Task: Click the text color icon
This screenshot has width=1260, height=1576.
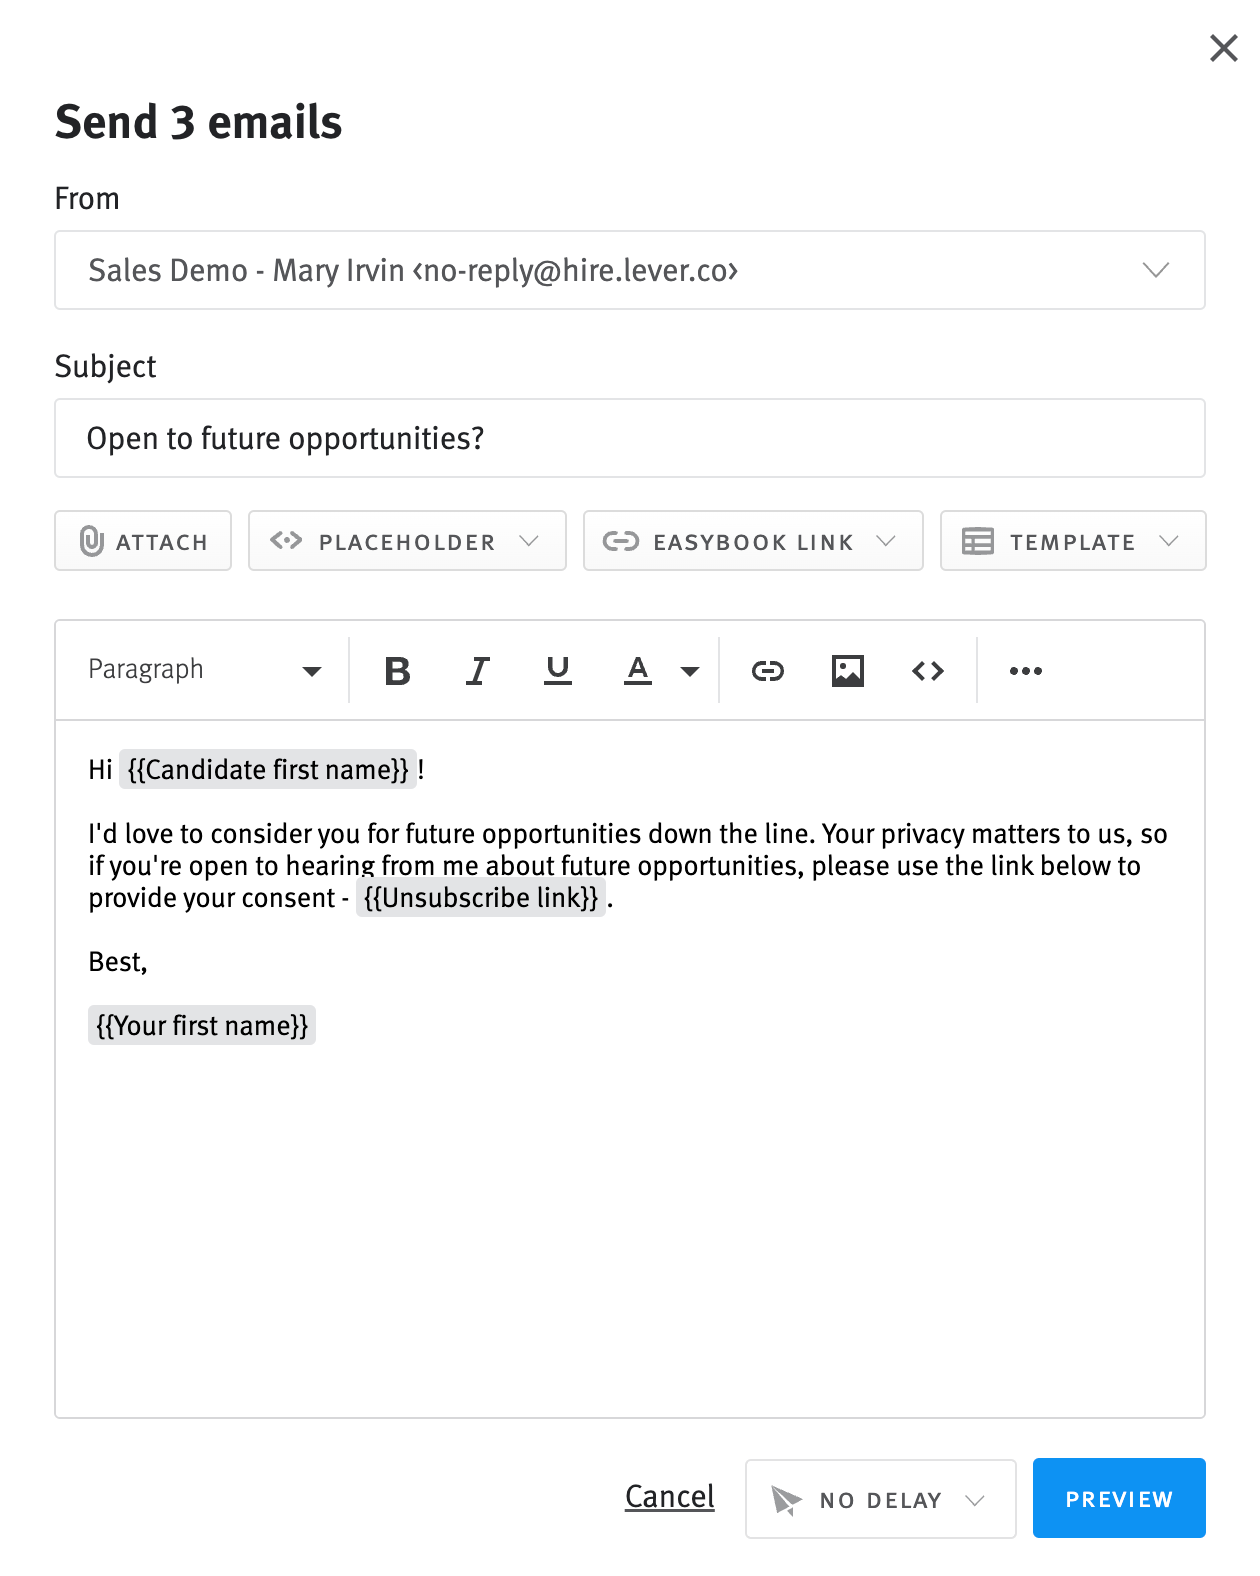Action: [637, 670]
